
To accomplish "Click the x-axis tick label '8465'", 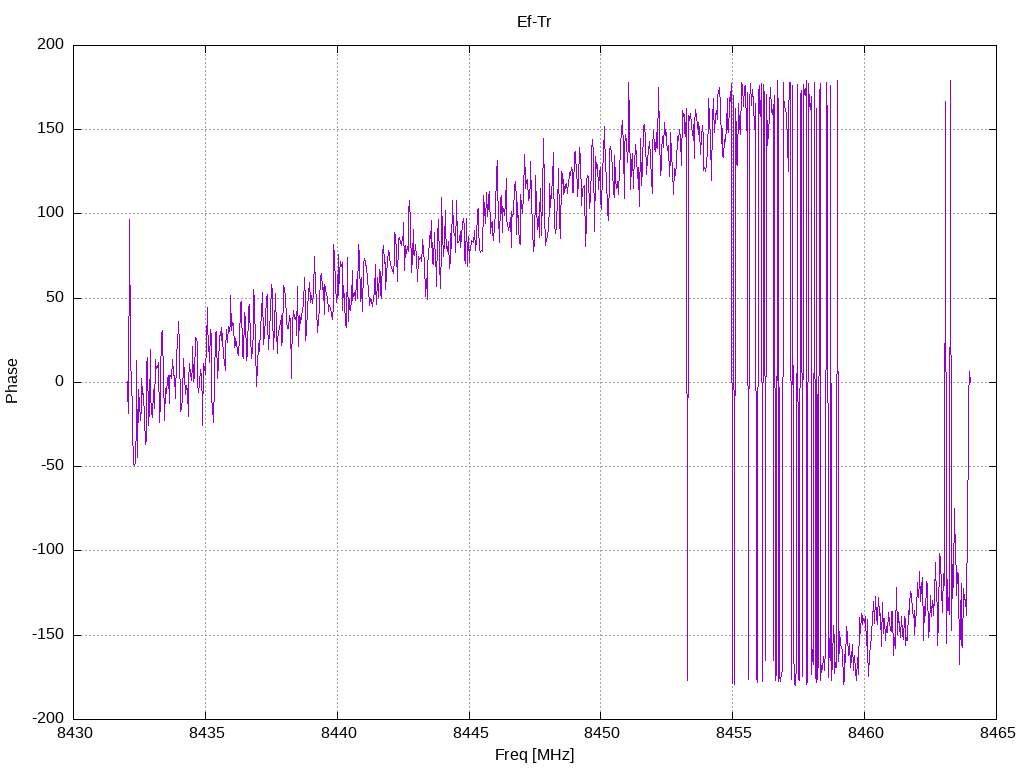I will 997,733.
